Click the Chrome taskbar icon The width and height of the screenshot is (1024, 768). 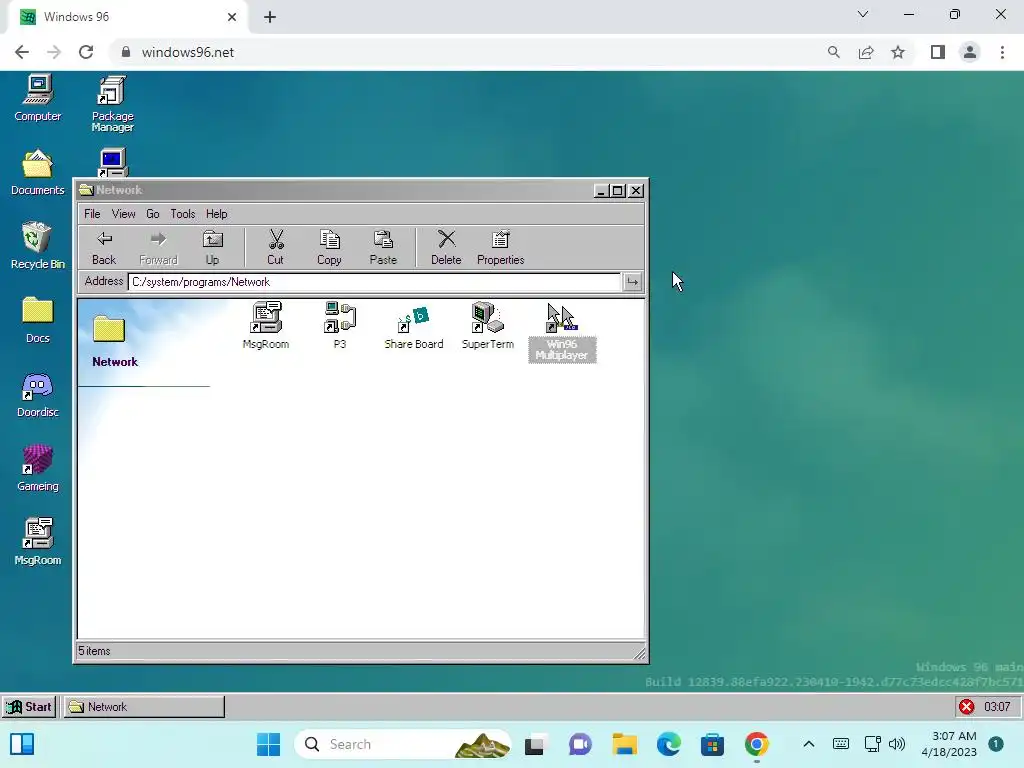[756, 744]
